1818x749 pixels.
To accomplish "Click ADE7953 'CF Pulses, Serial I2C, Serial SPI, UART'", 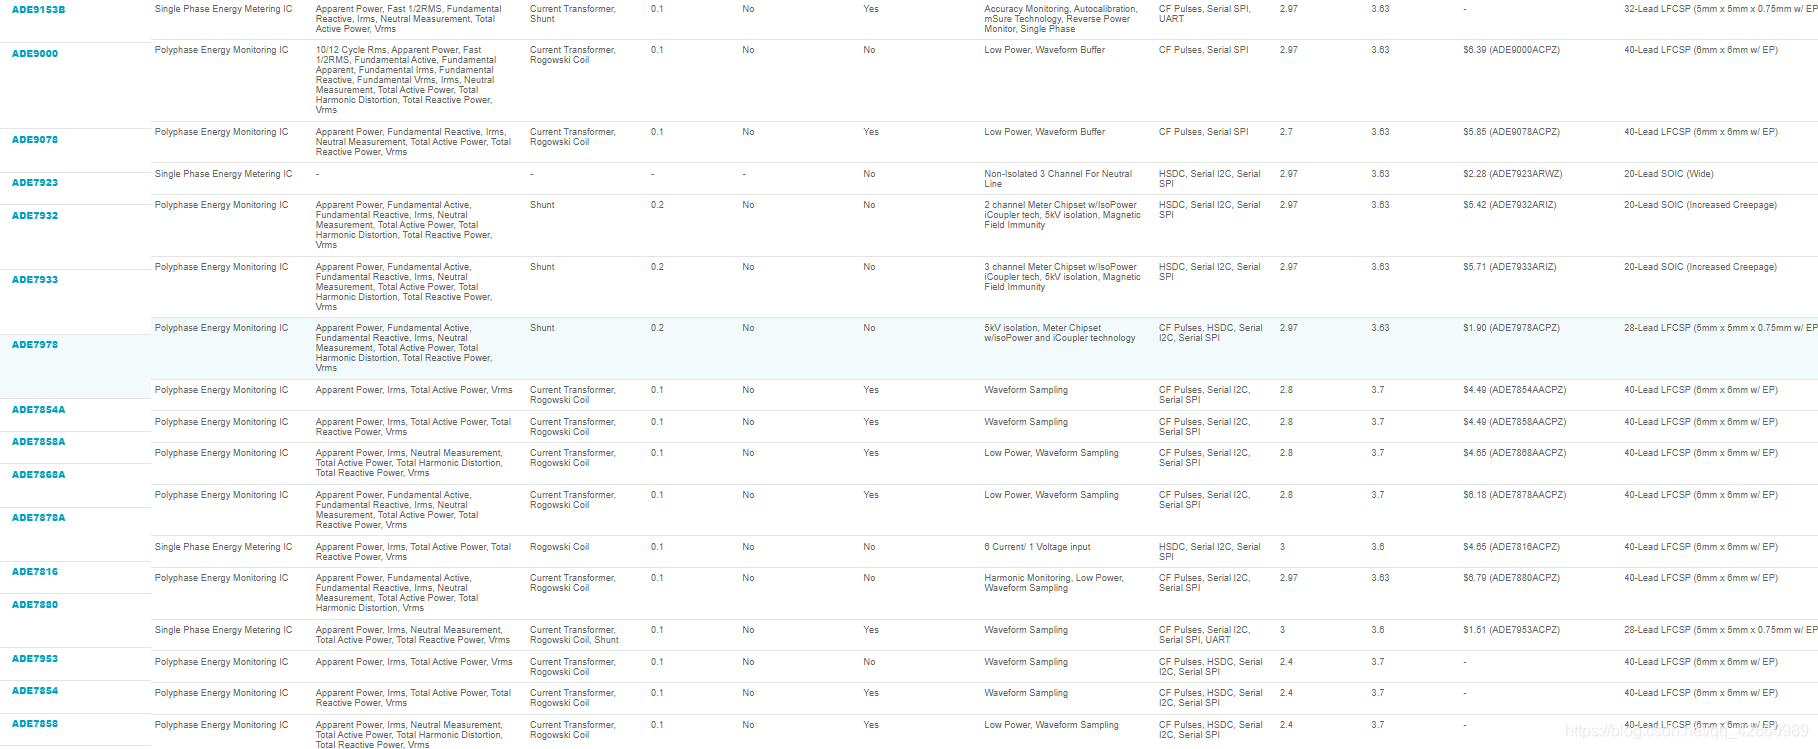I will click(x=1204, y=635).
